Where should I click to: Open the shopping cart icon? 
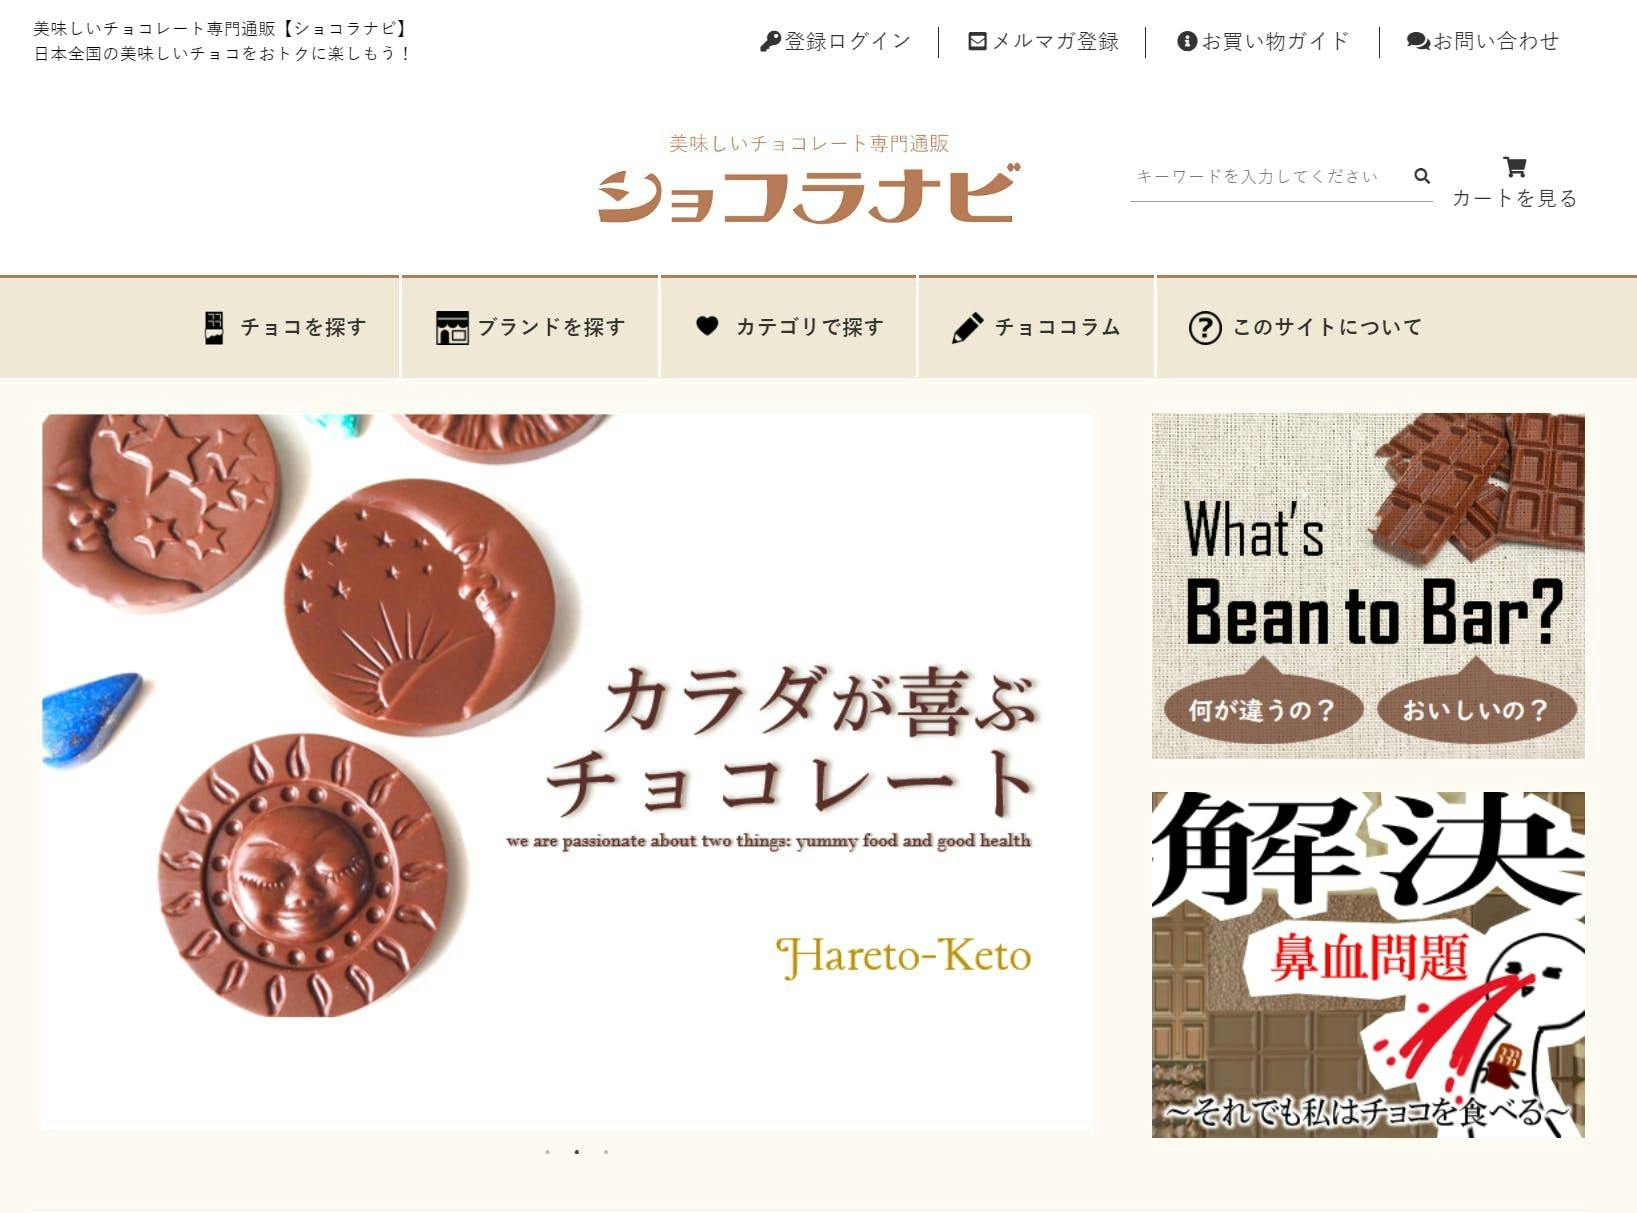pyautogui.click(x=1515, y=167)
